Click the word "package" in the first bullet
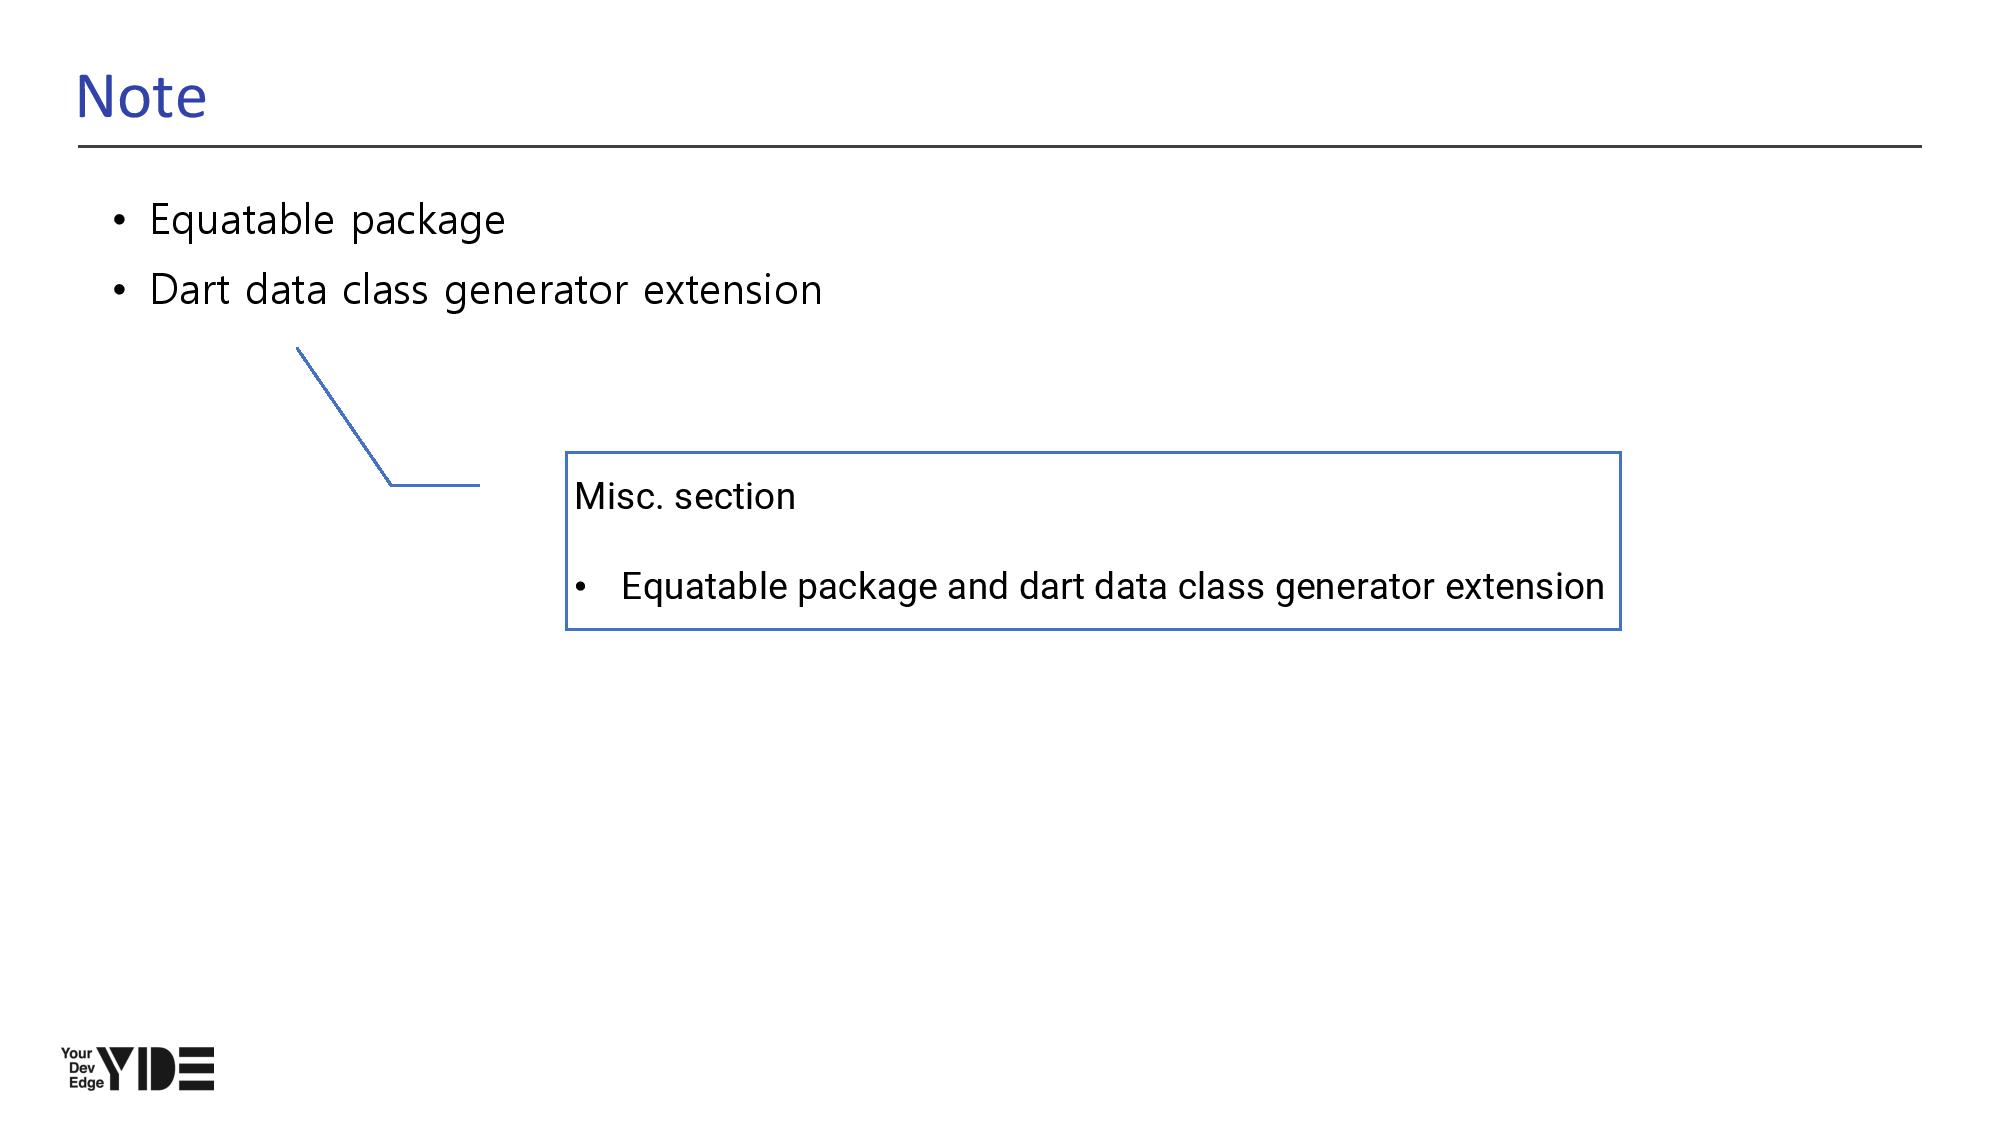Screen dimensions: 2000x1125 pos(428,222)
